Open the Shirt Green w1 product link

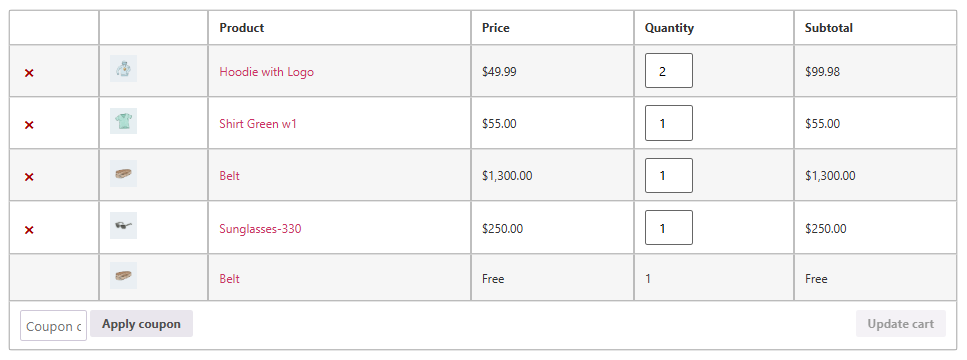point(258,124)
